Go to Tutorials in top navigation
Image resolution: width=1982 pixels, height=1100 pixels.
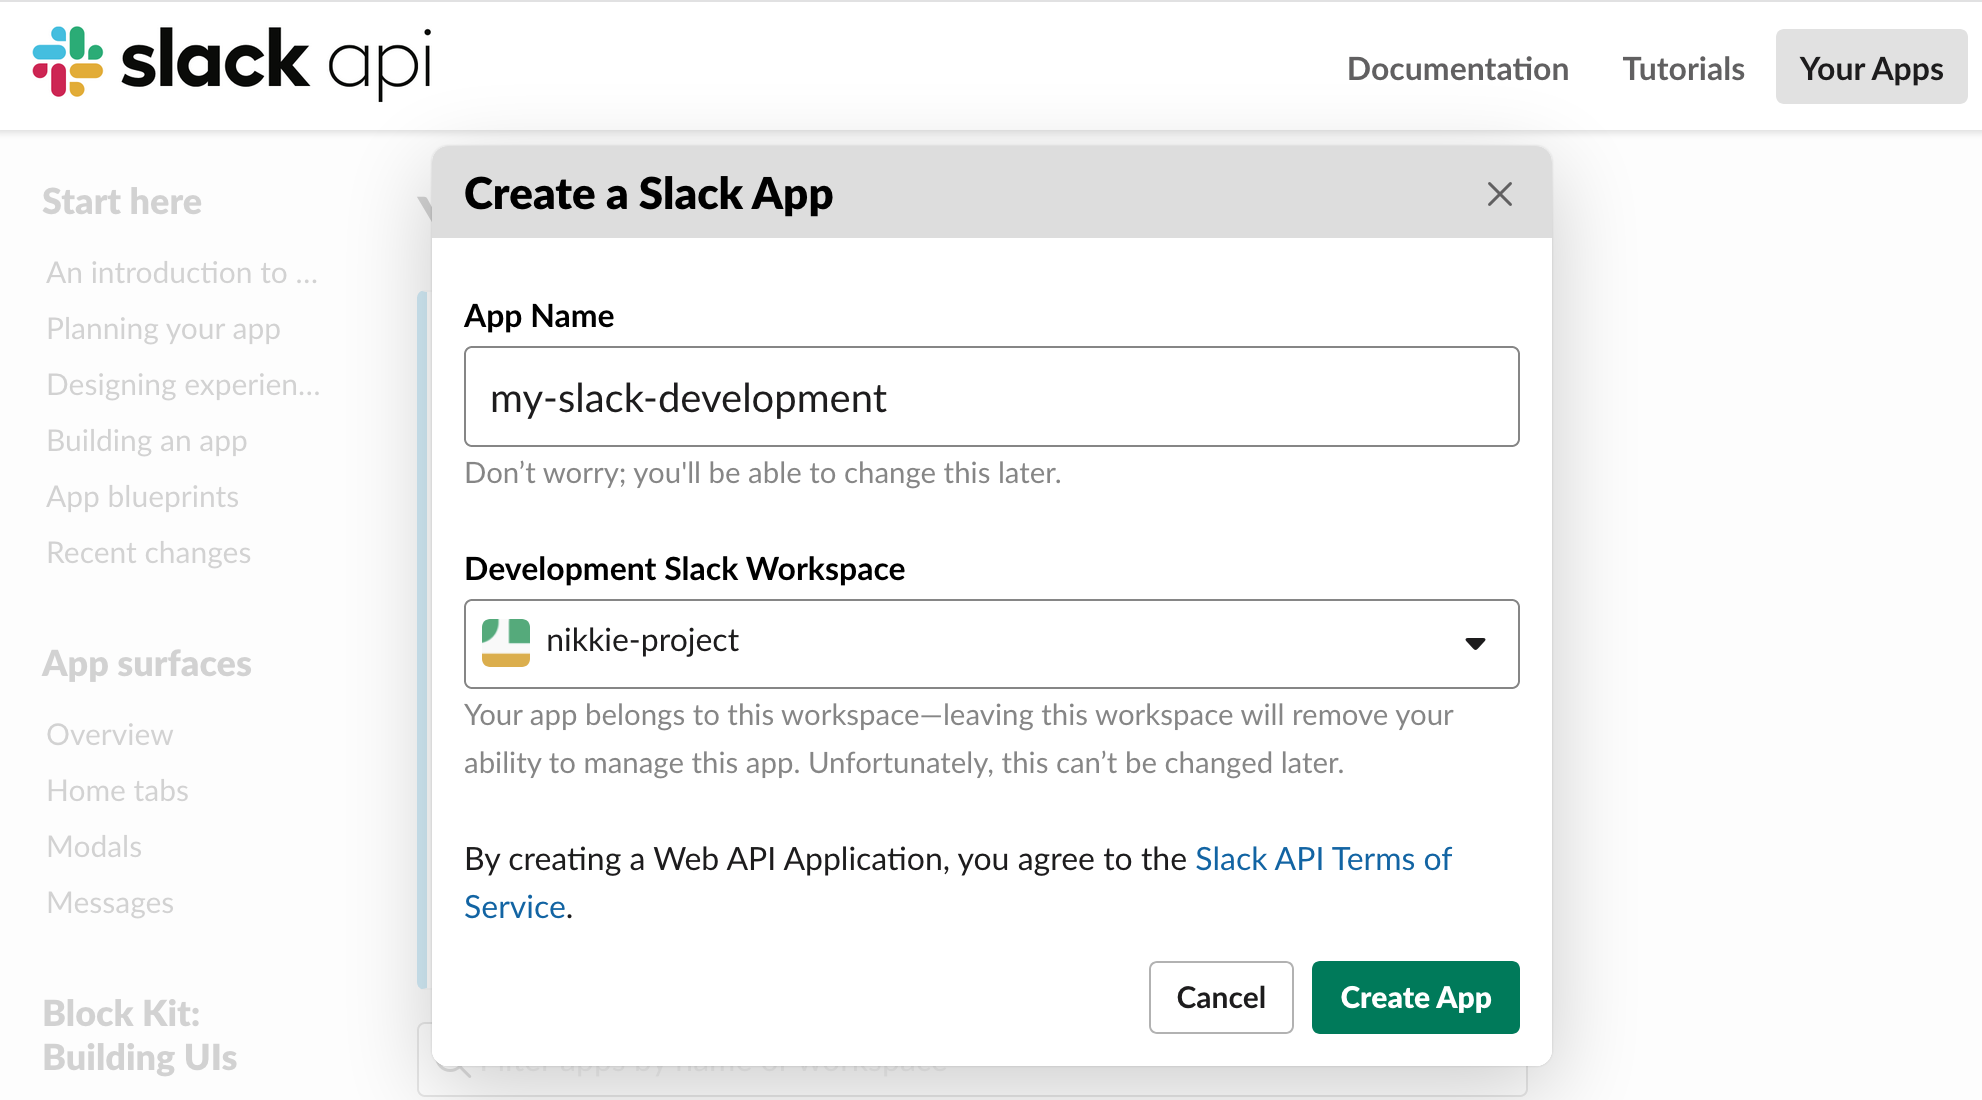[x=1683, y=68]
